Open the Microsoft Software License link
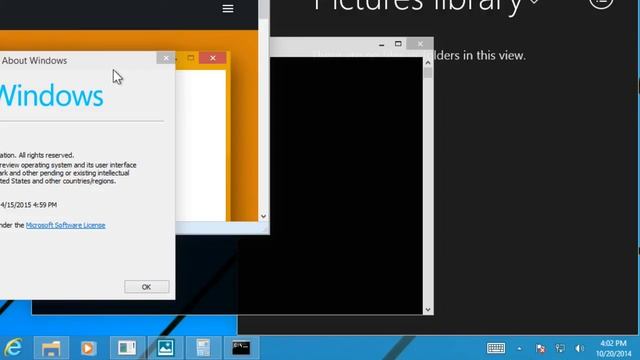The image size is (640, 360). 65,225
